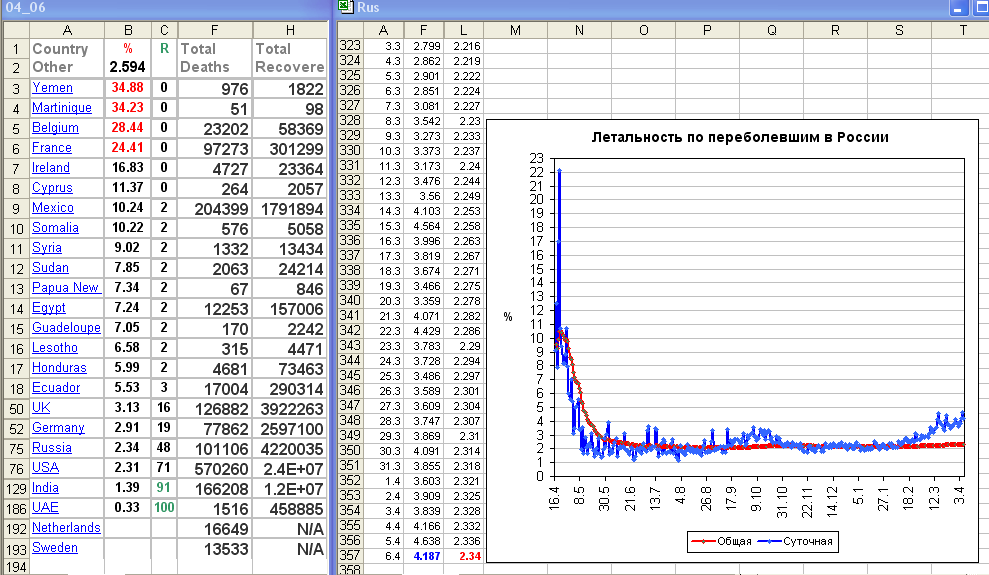Minimize the Rus workbook window

click(x=957, y=8)
